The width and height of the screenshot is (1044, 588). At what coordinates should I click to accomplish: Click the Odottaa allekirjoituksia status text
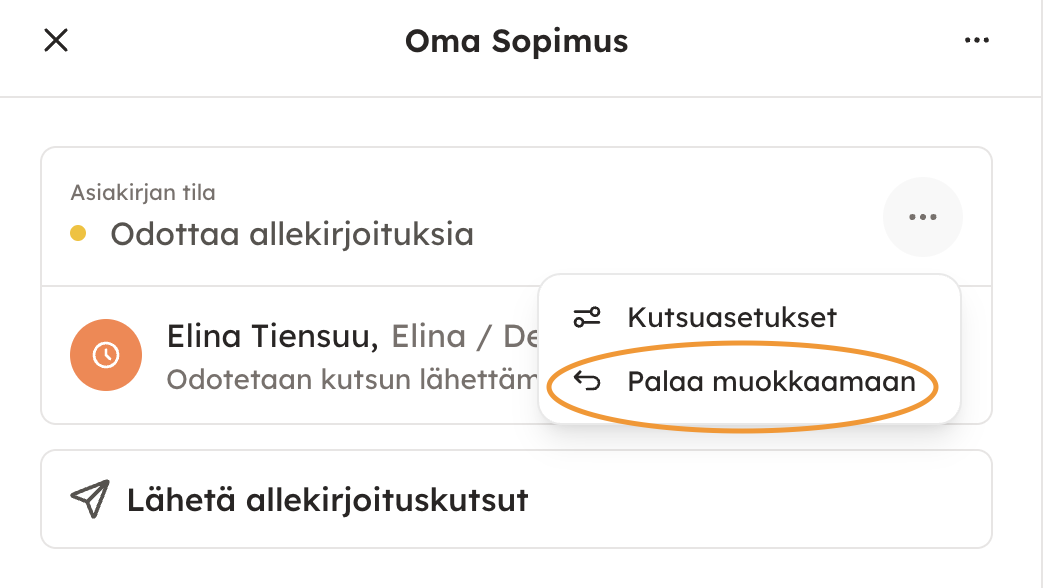291,234
